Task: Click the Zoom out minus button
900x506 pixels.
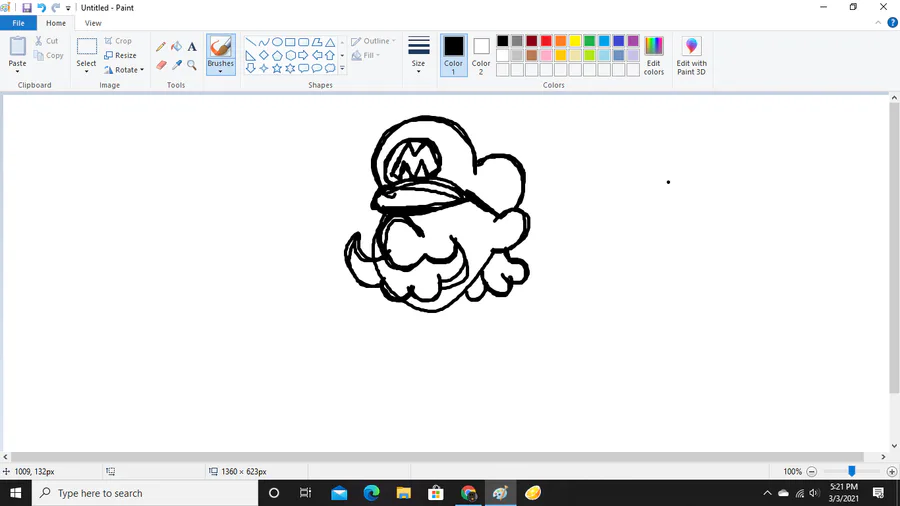Action: pos(812,472)
